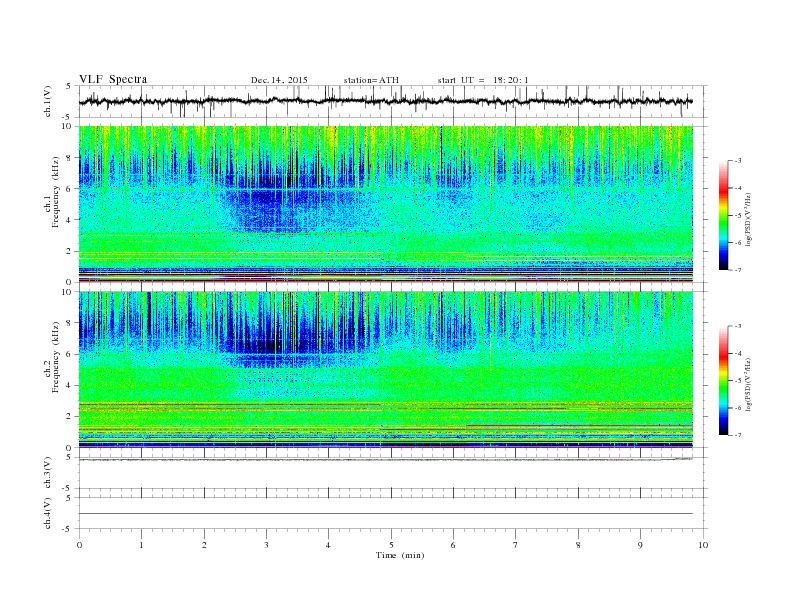Click time-axis tick label "7"
Image resolution: width=792 pixels, height=612 pixels.
click(516, 545)
